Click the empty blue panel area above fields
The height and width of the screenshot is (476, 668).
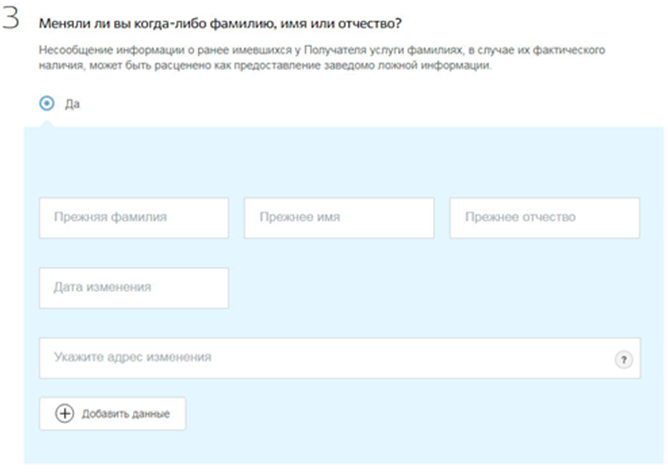[343, 162]
